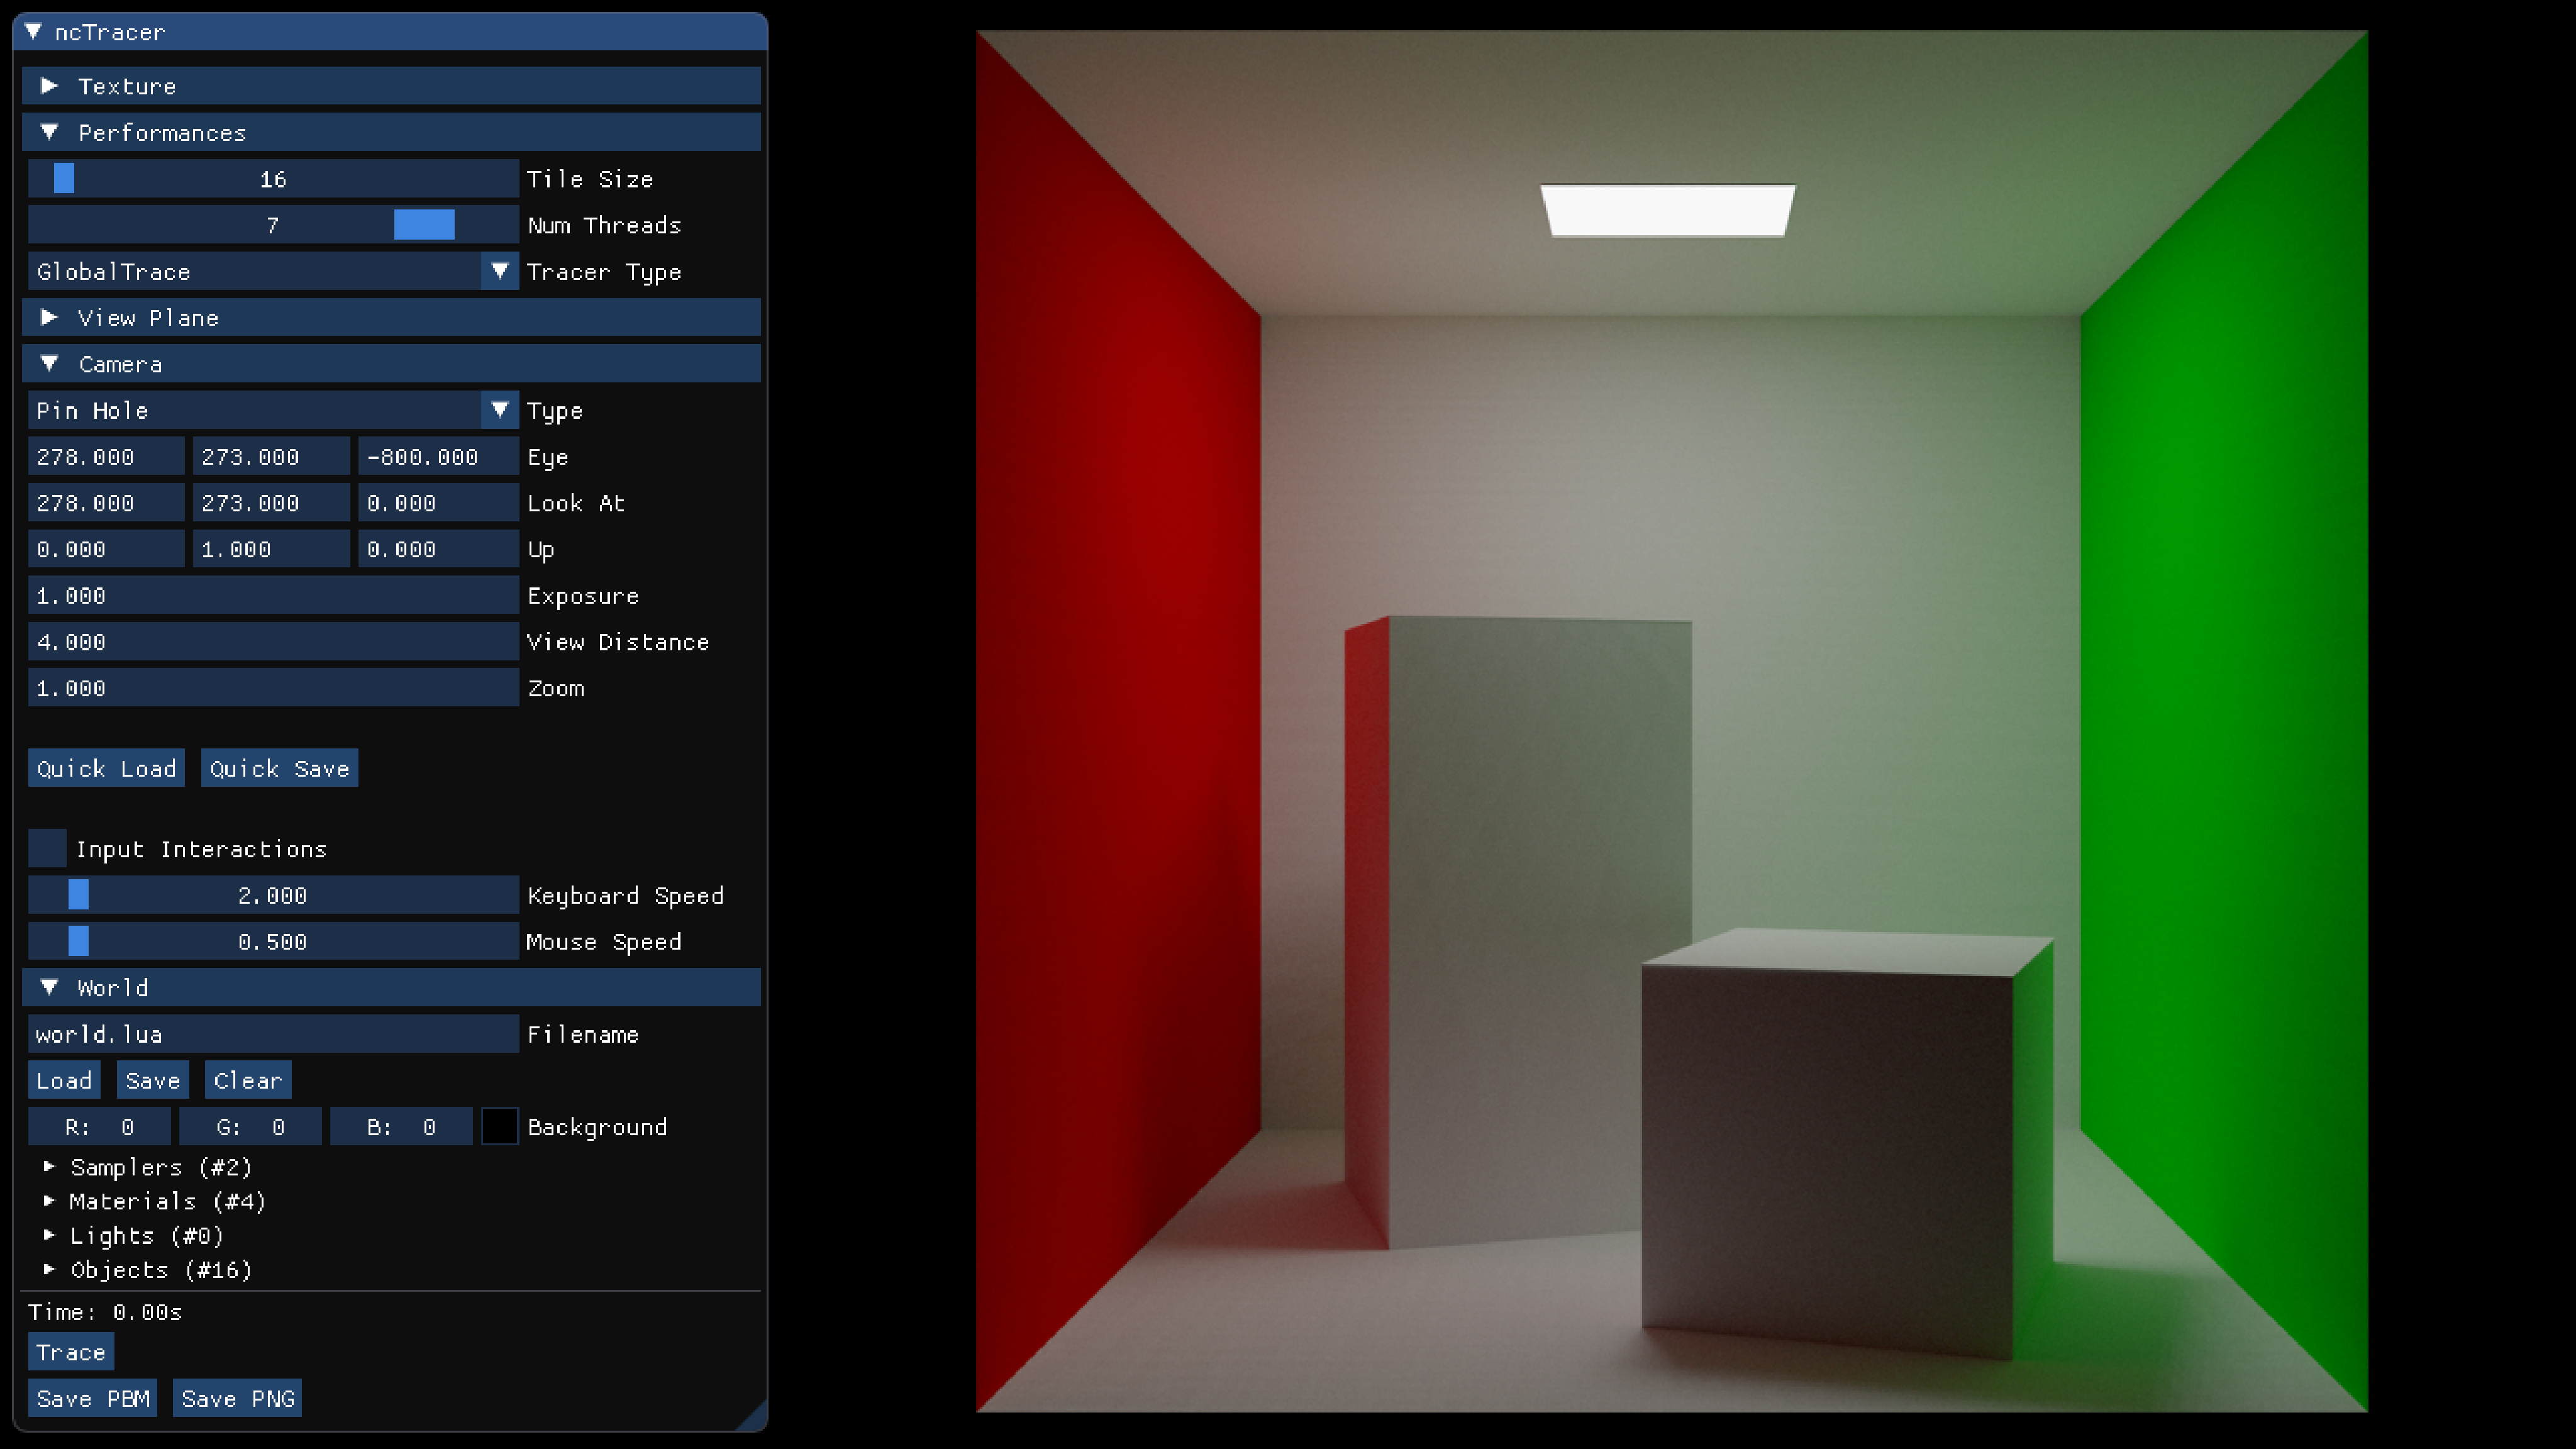Viewport: 2576px width, 1449px height.
Task: Click the Exposure value field
Action: [272, 596]
